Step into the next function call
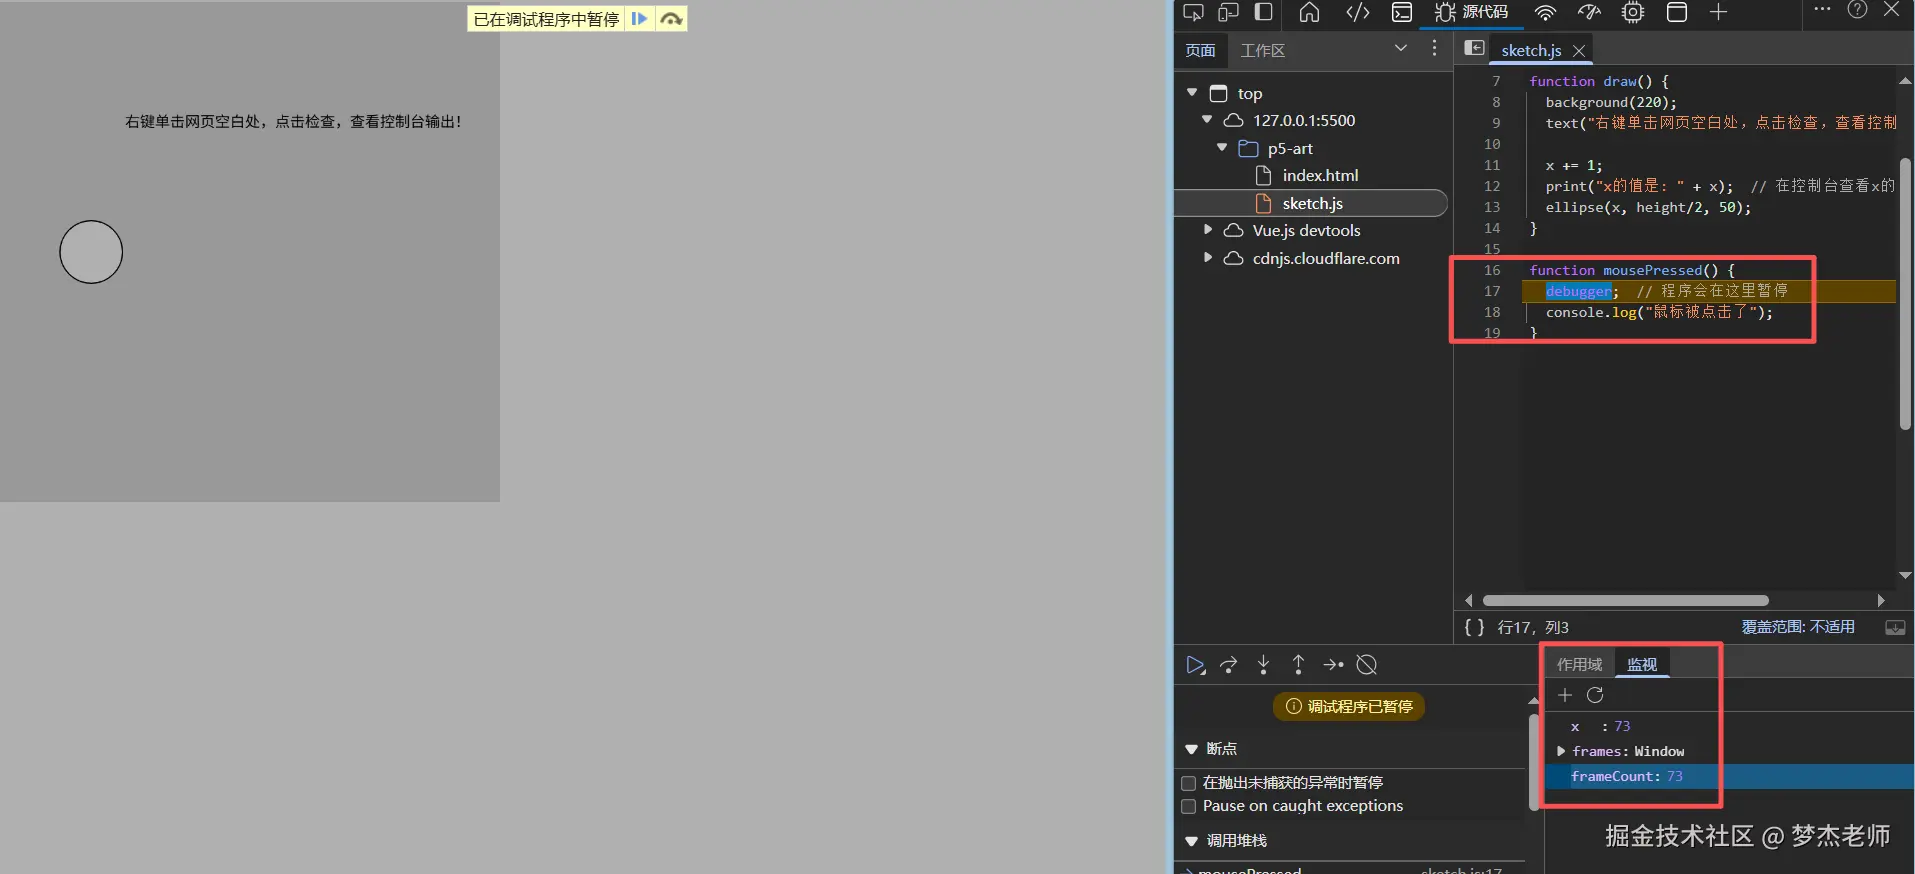Viewport: 1915px width, 874px height. point(1263,665)
